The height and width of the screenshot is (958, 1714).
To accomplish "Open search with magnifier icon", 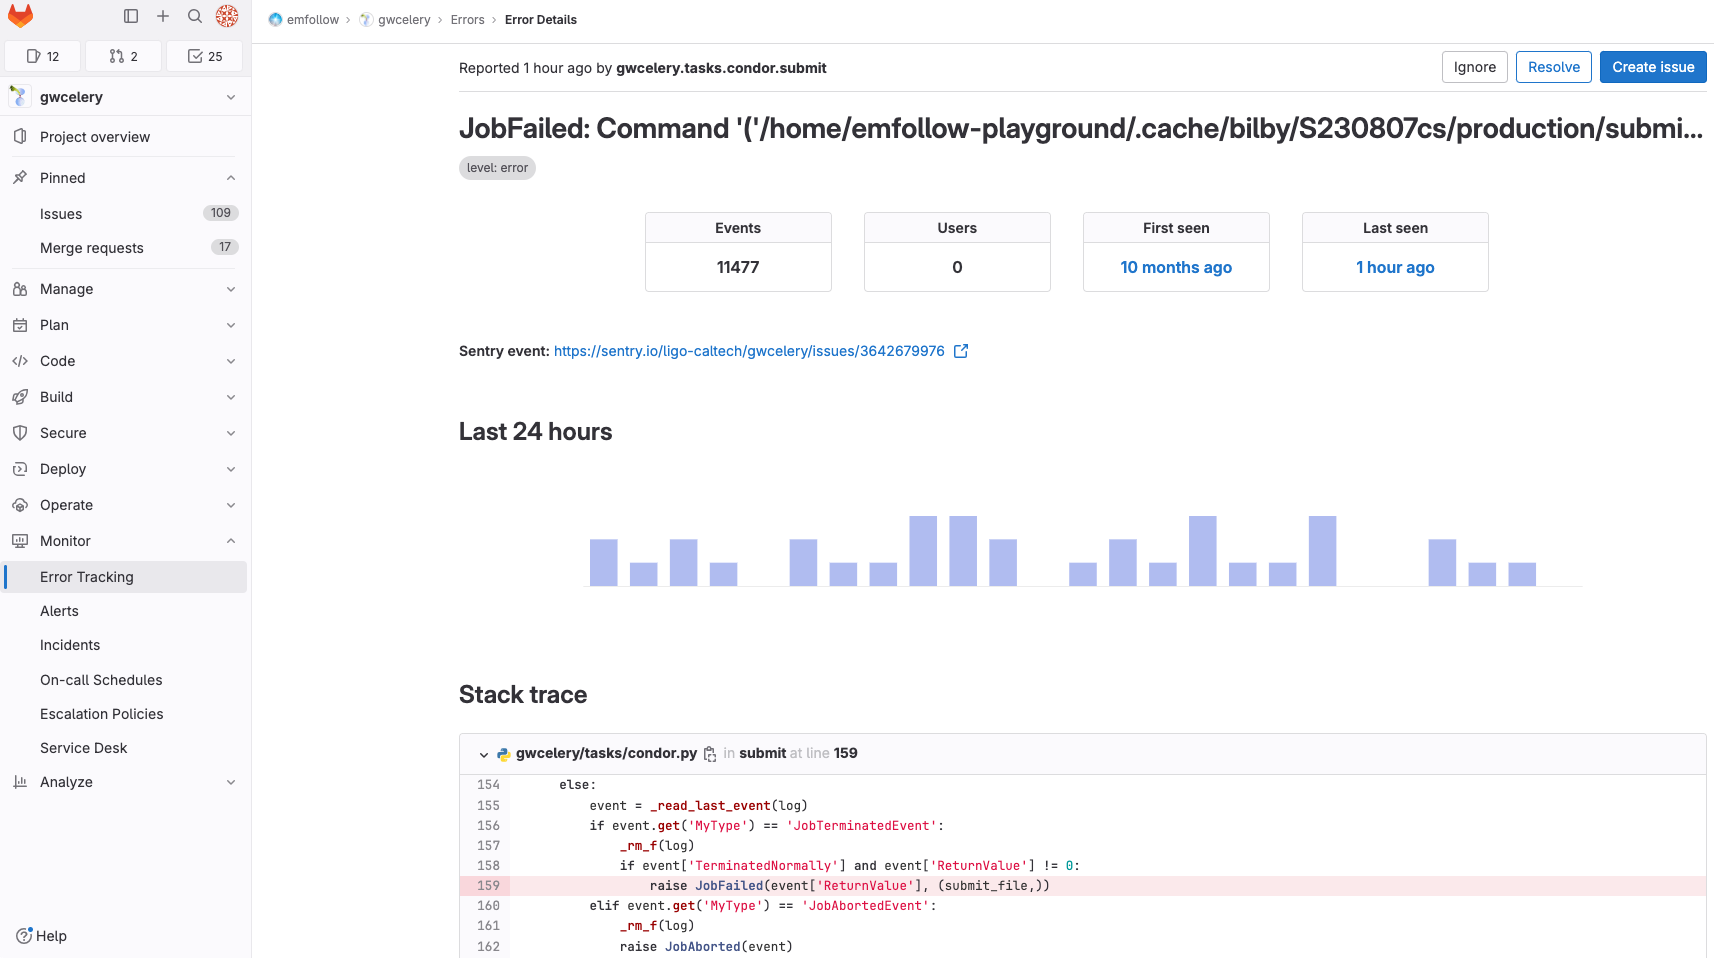I will [x=195, y=16].
